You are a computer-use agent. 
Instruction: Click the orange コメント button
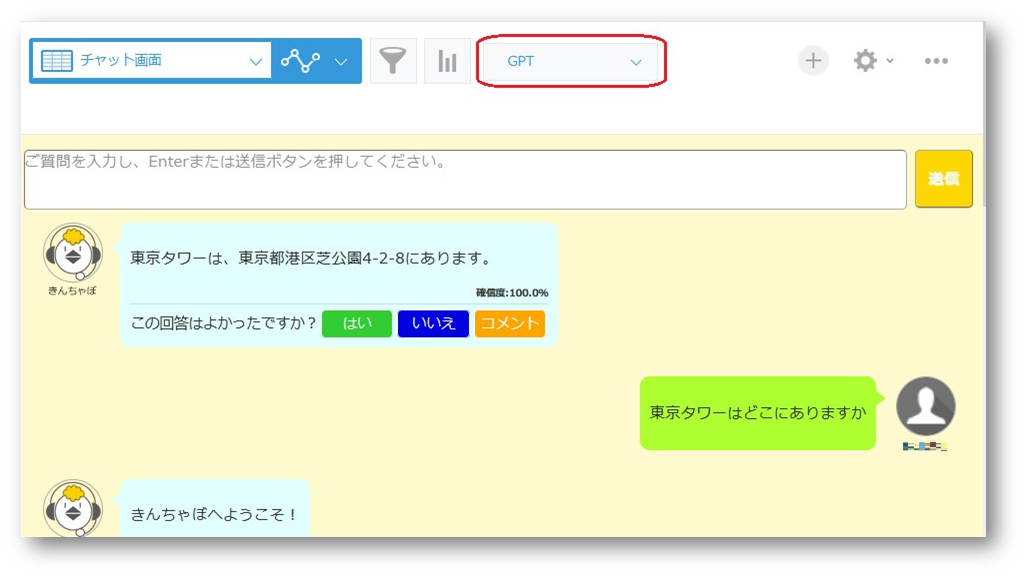point(509,324)
